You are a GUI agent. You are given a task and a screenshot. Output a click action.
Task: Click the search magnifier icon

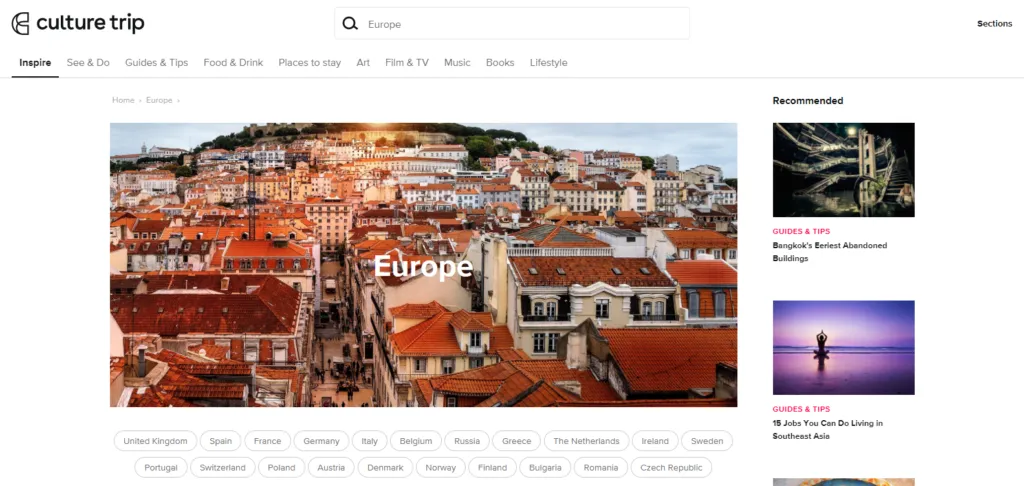tap(350, 24)
